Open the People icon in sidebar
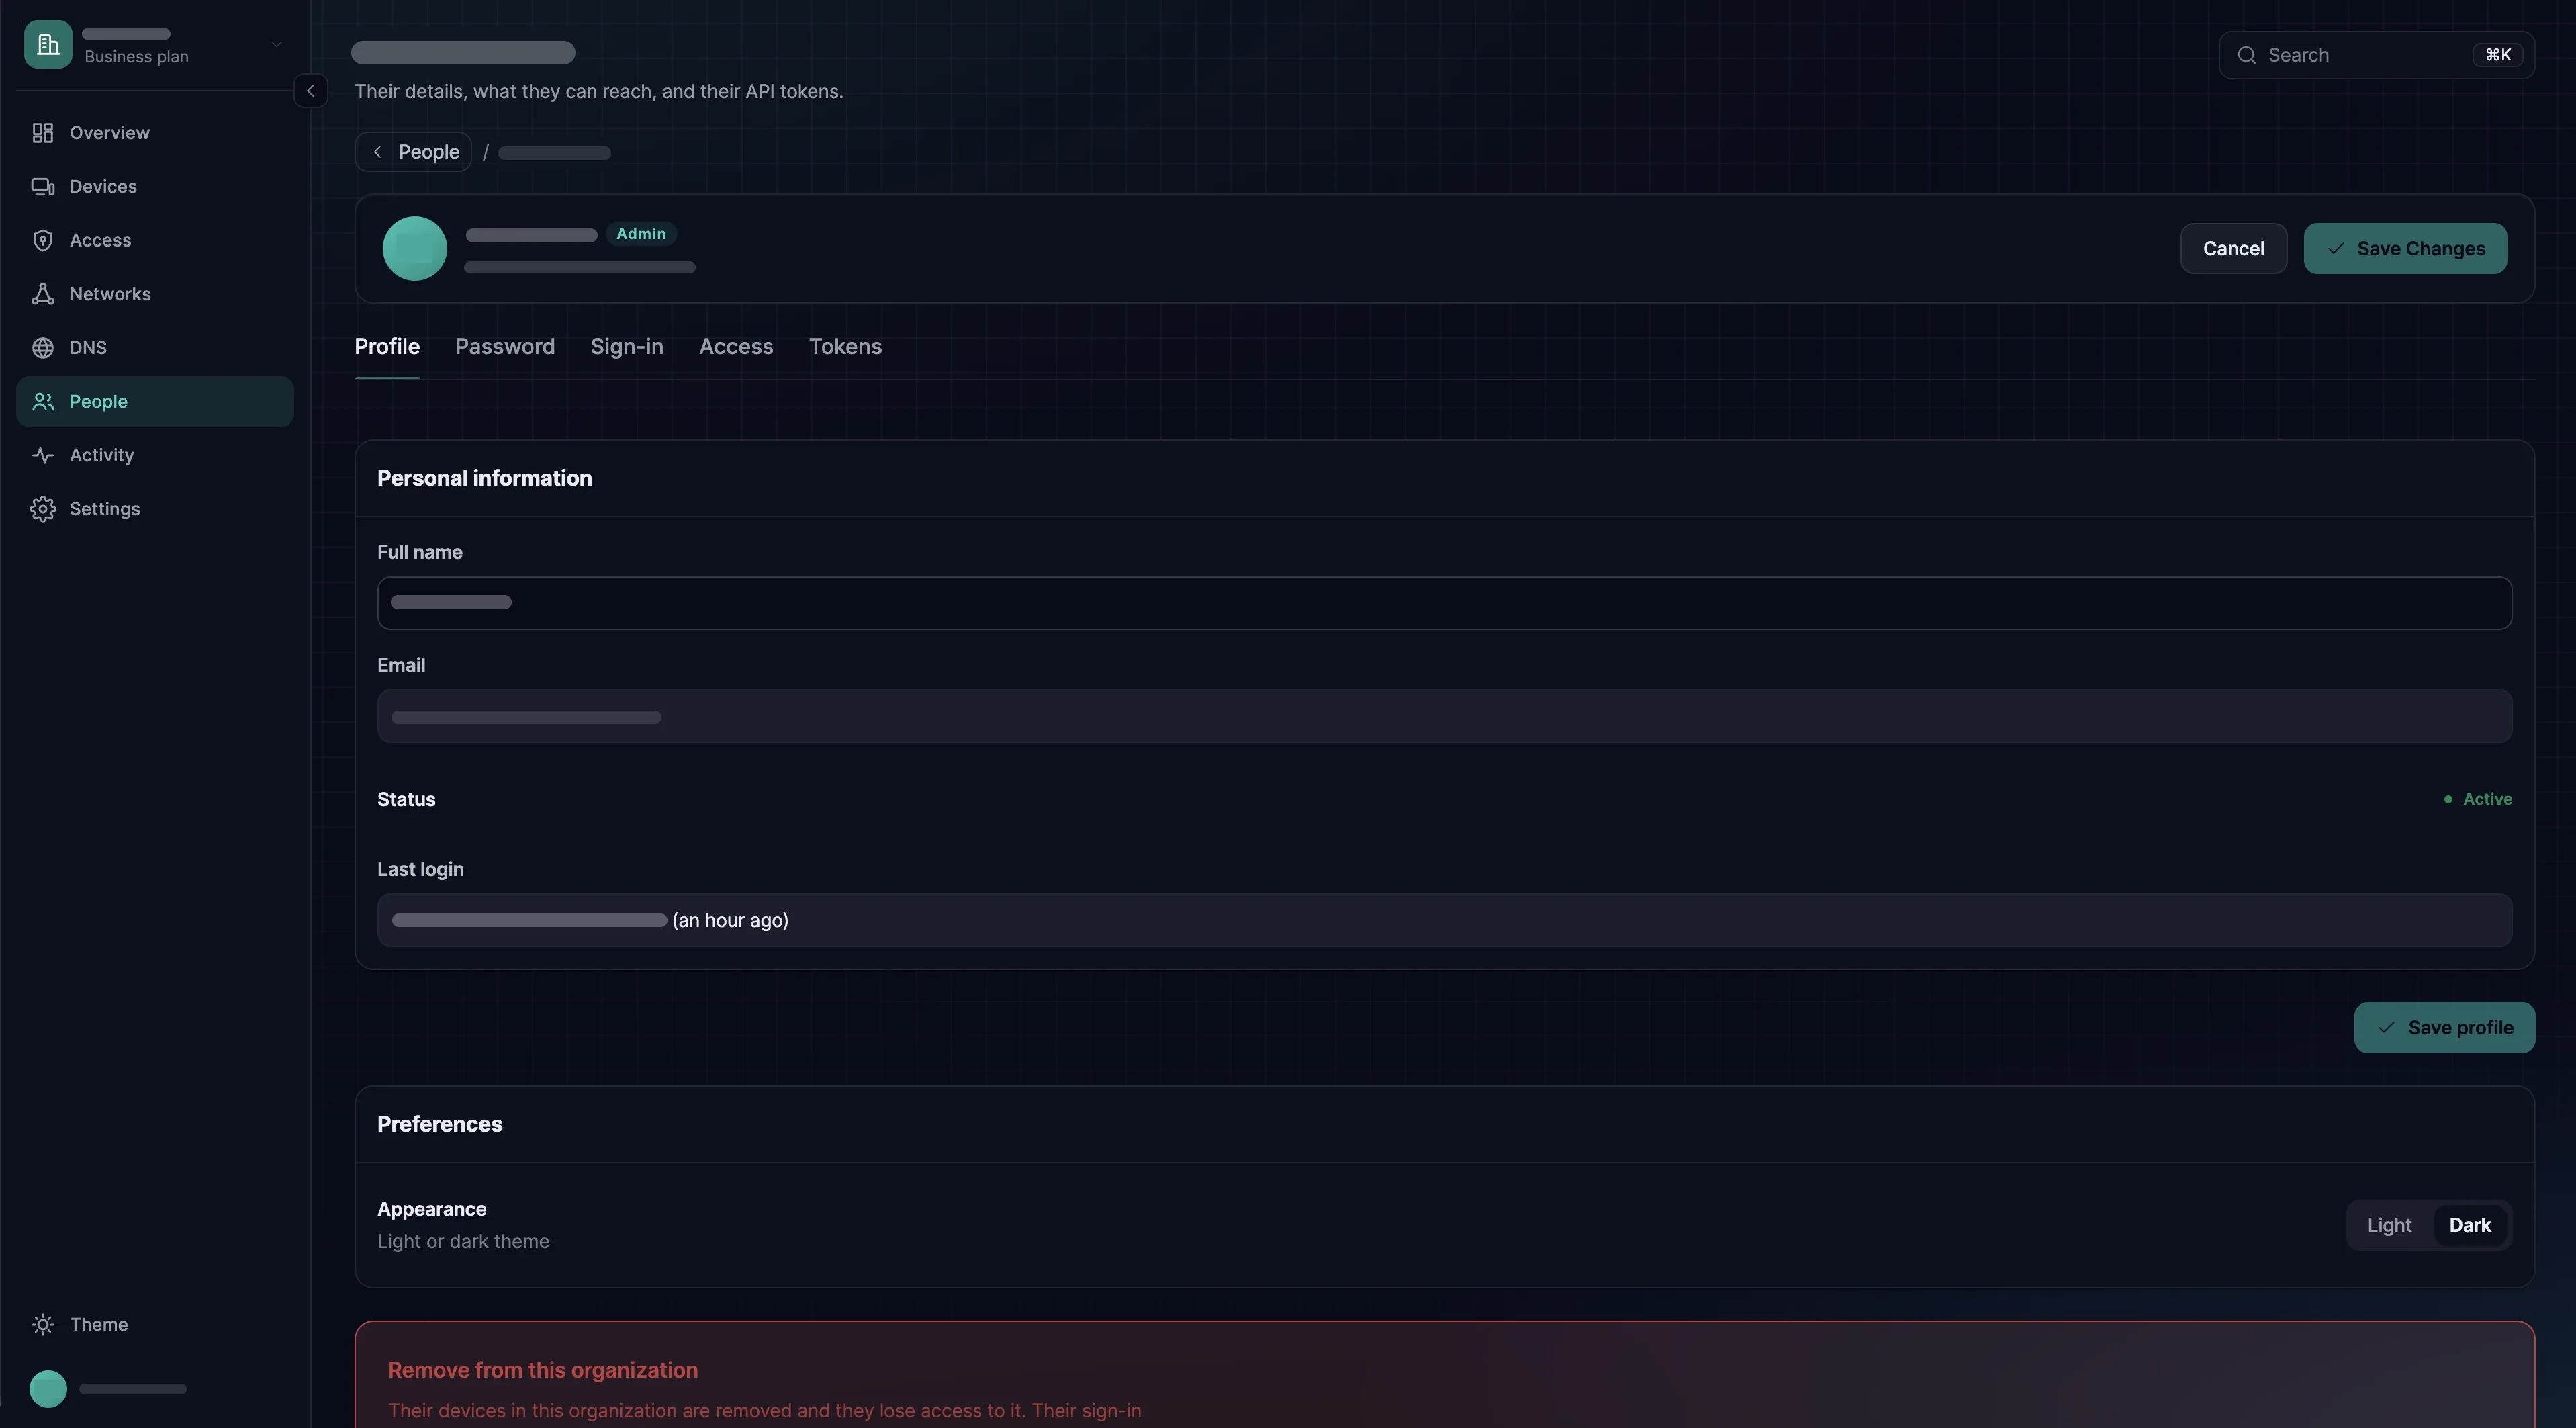 tap(42, 402)
